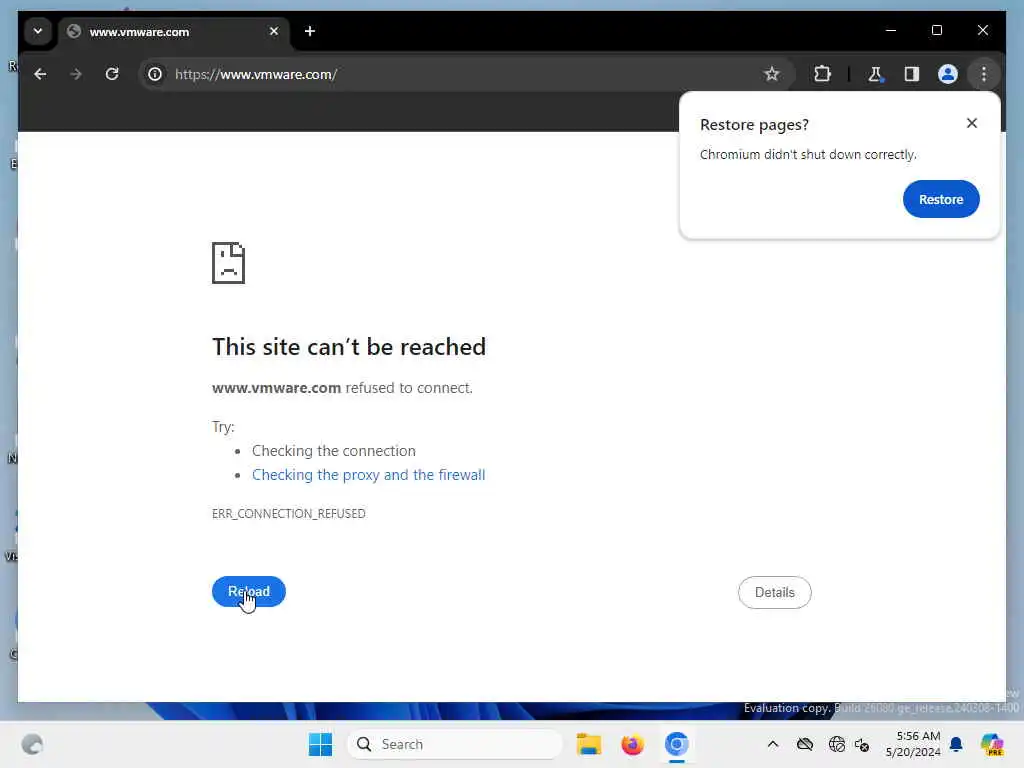Click the Chromium taskbar icon
Screen dimensions: 1024x768
677,744
